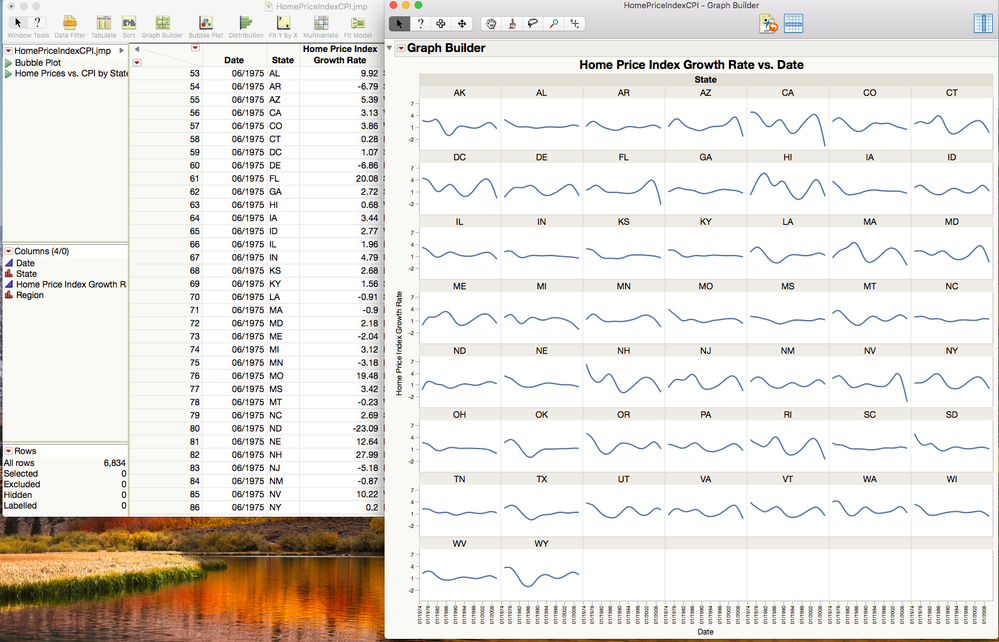
Task: Select the crosshairs tool
Action: pos(575,23)
